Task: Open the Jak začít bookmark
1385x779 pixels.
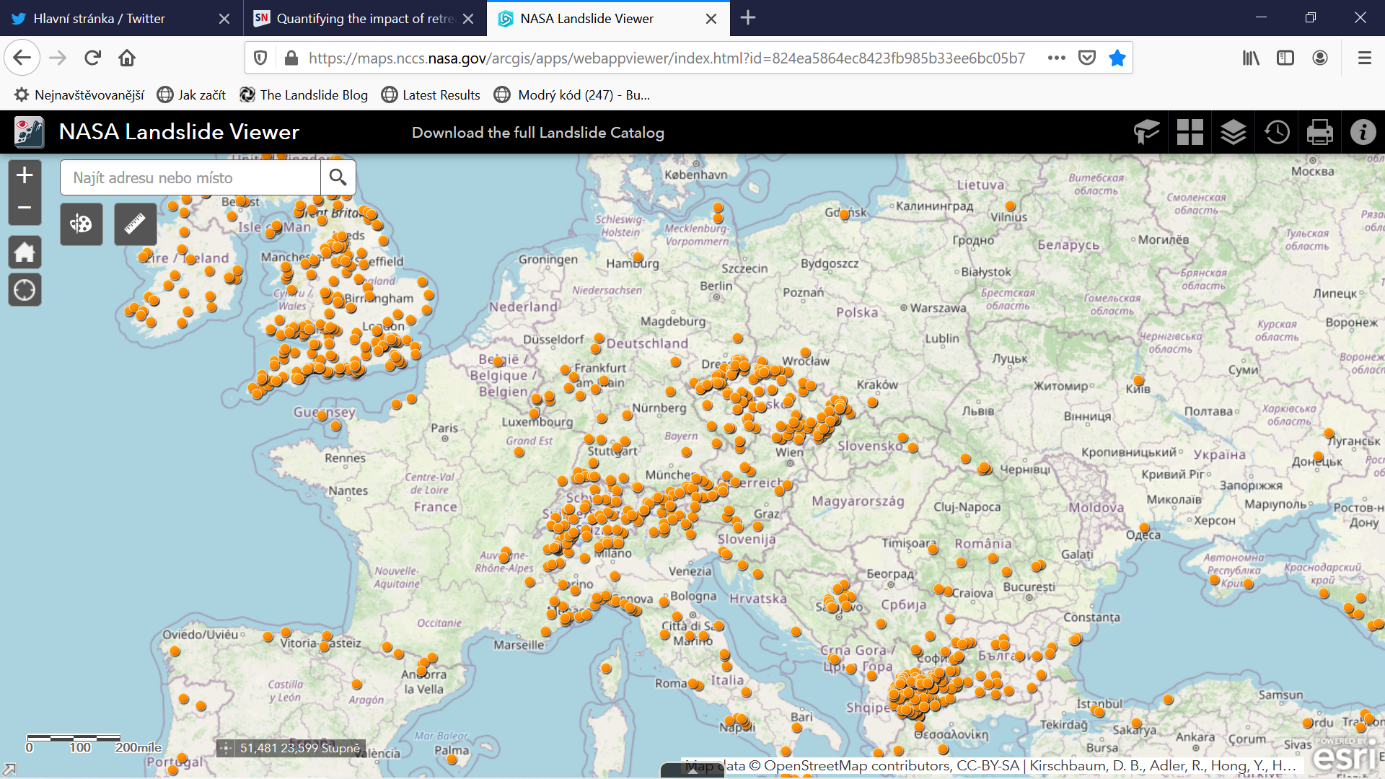Action: (192, 95)
